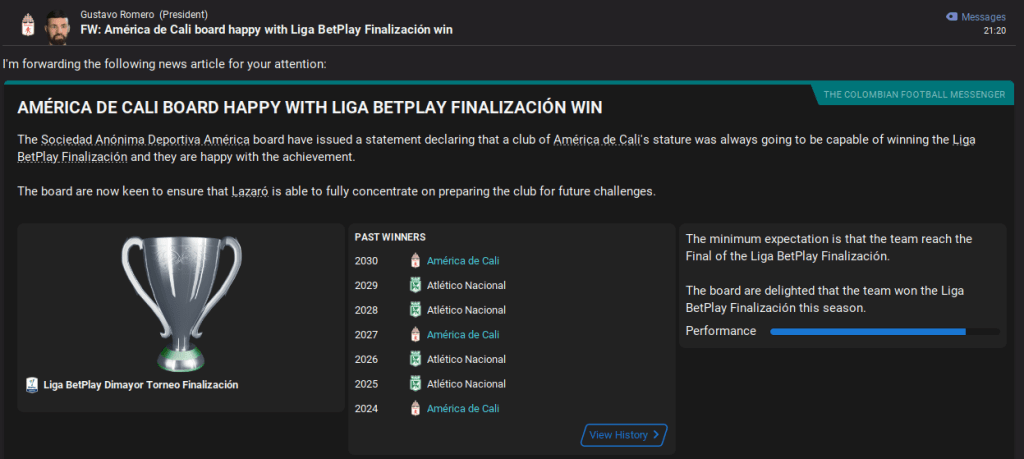Click The Colombian Football Messenger source tab

pyautogui.click(x=914, y=95)
